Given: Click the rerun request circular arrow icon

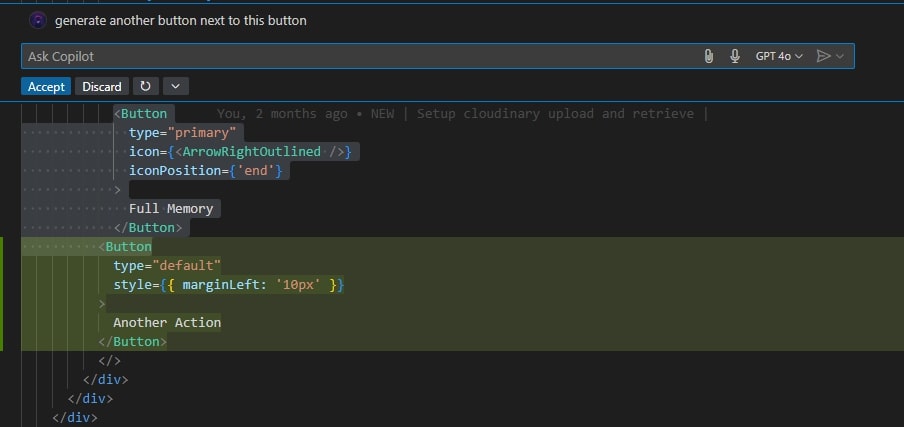Looking at the screenshot, I should pyautogui.click(x=145, y=87).
